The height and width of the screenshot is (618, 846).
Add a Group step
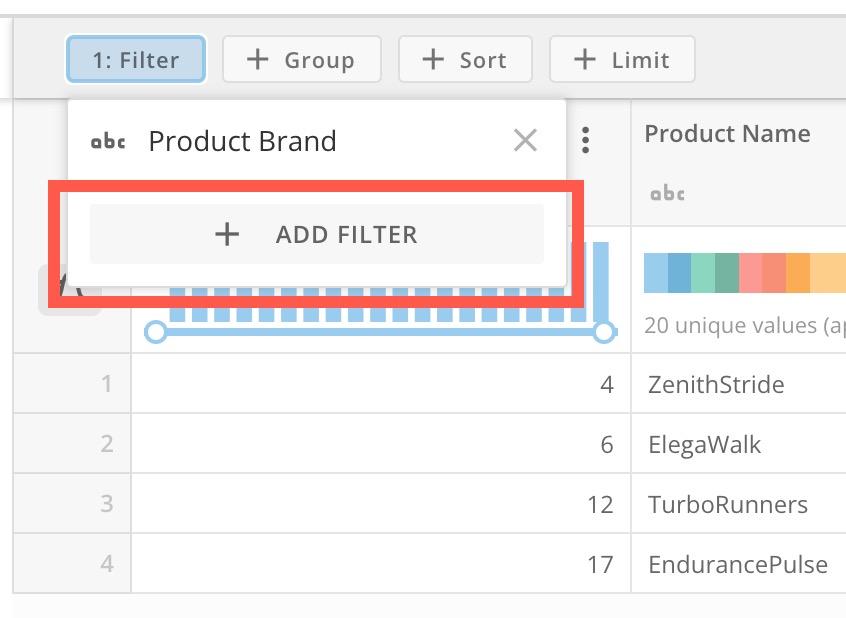[301, 60]
